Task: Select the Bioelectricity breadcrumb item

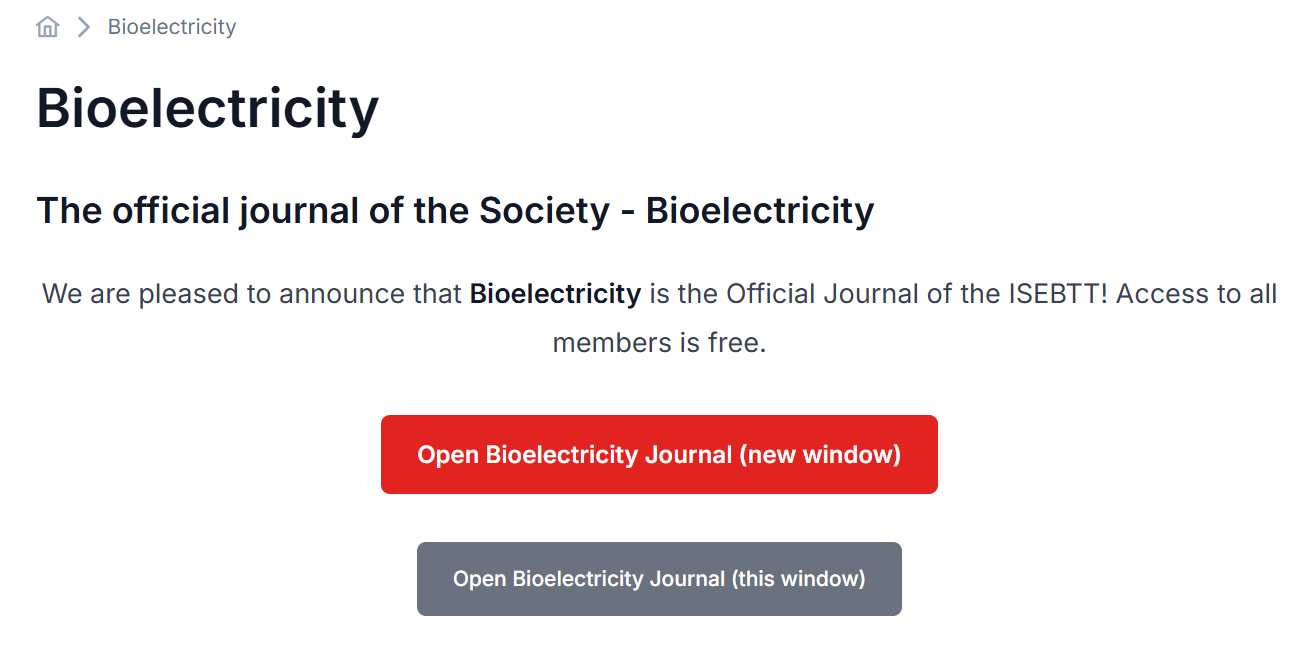Action: click(172, 27)
